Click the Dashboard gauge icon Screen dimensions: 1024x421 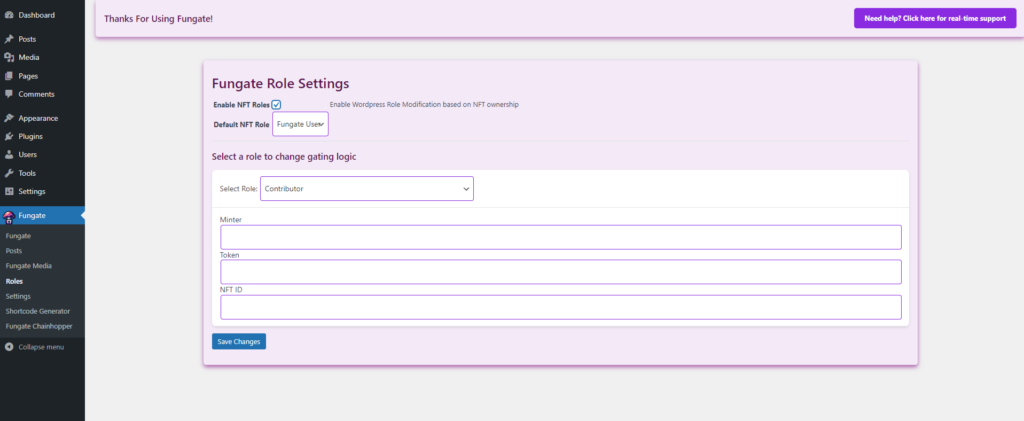click(x=9, y=15)
